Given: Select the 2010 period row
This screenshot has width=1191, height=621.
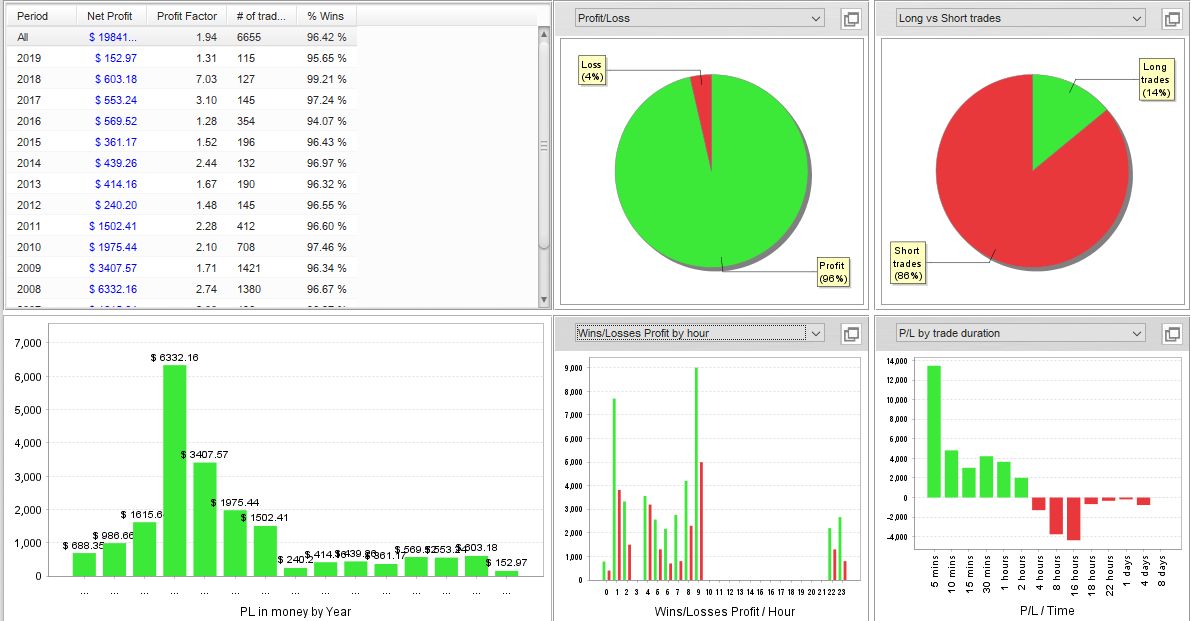Looking at the screenshot, I should (x=182, y=247).
